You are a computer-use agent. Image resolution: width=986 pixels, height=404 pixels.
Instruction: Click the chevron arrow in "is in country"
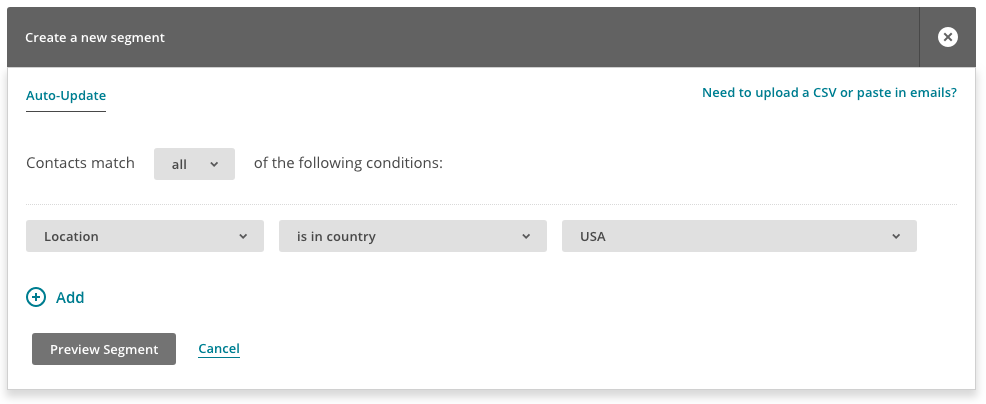coord(526,237)
